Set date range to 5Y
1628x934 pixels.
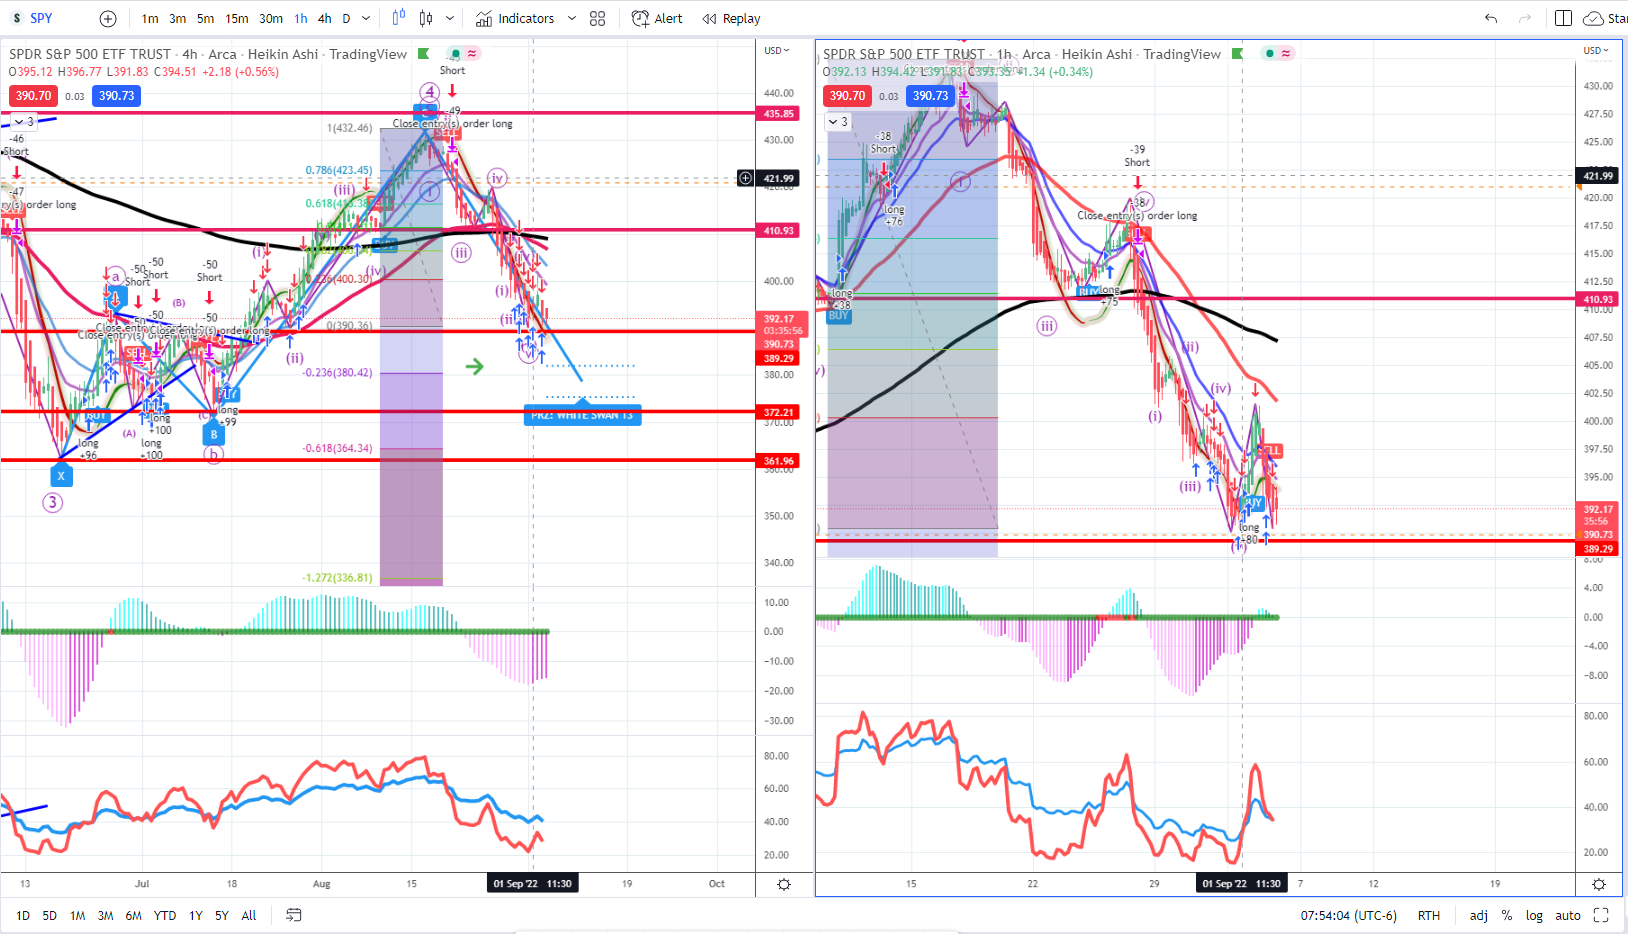click(x=222, y=915)
